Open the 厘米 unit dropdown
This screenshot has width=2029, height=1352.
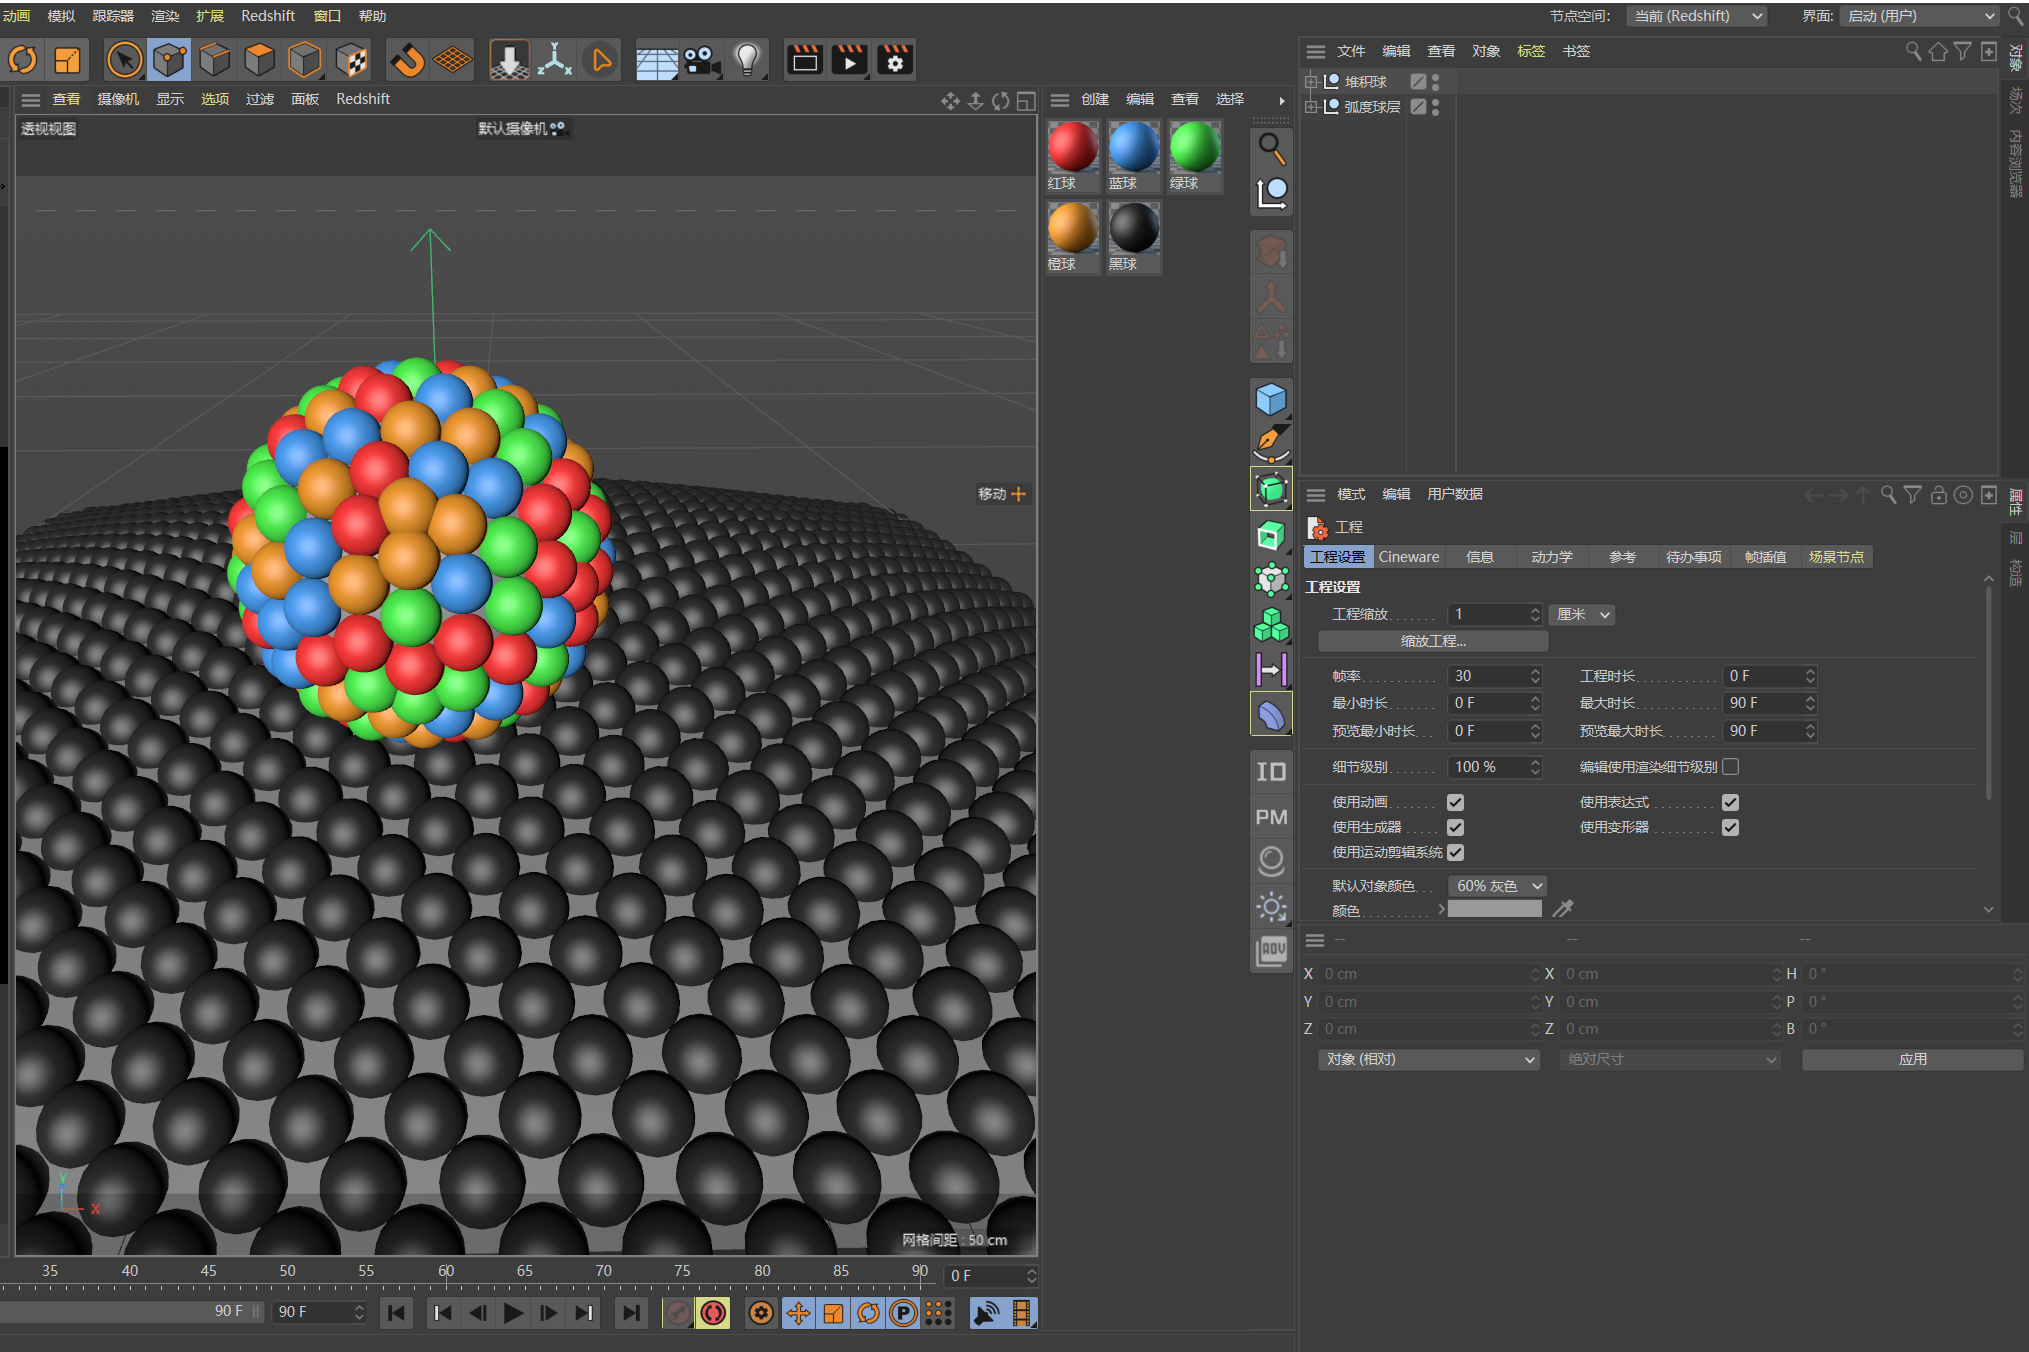coord(1582,614)
